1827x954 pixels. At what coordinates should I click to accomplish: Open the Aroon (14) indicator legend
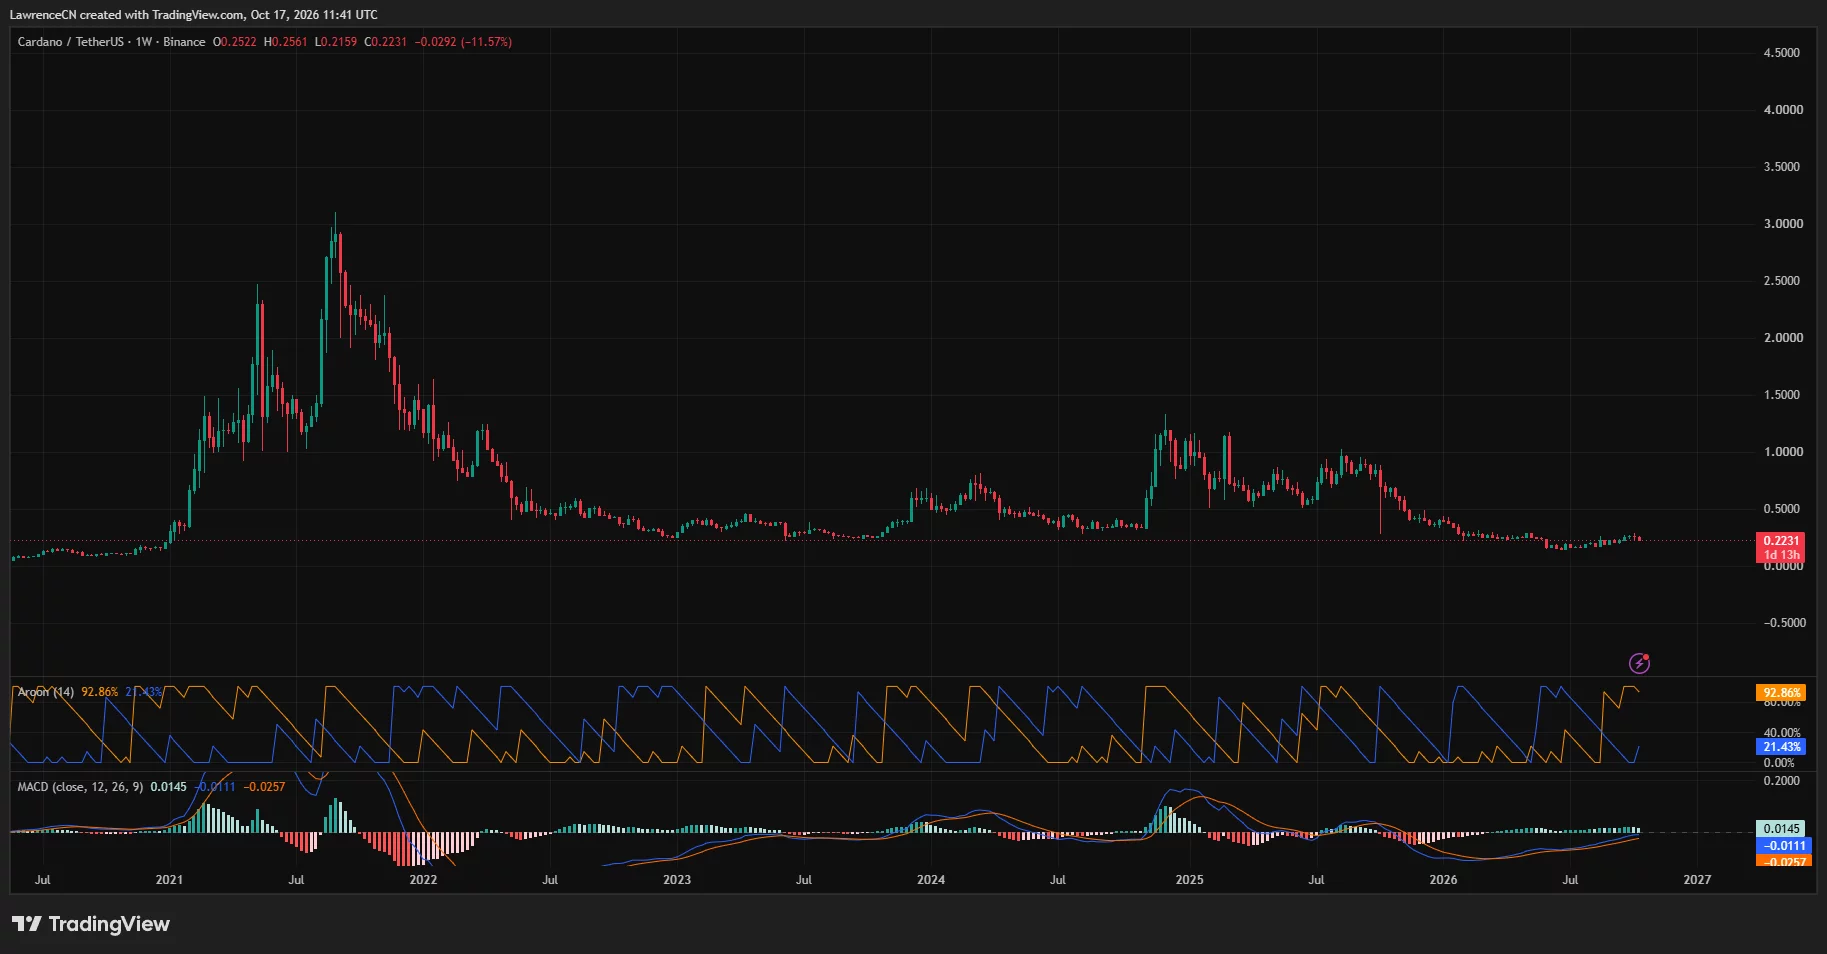point(46,692)
